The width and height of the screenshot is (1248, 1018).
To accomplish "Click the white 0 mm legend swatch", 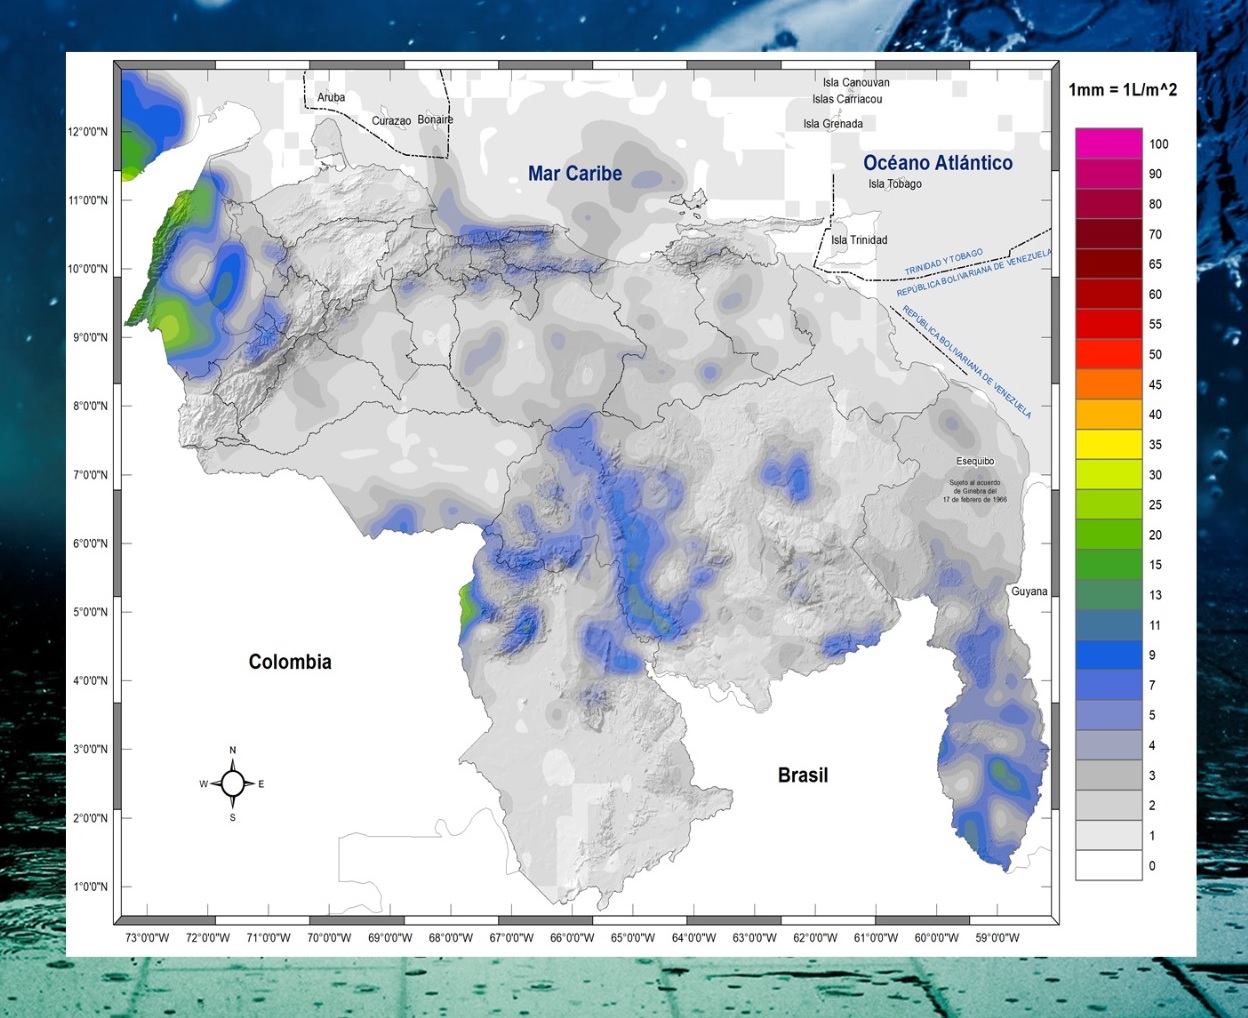I will click(1108, 865).
